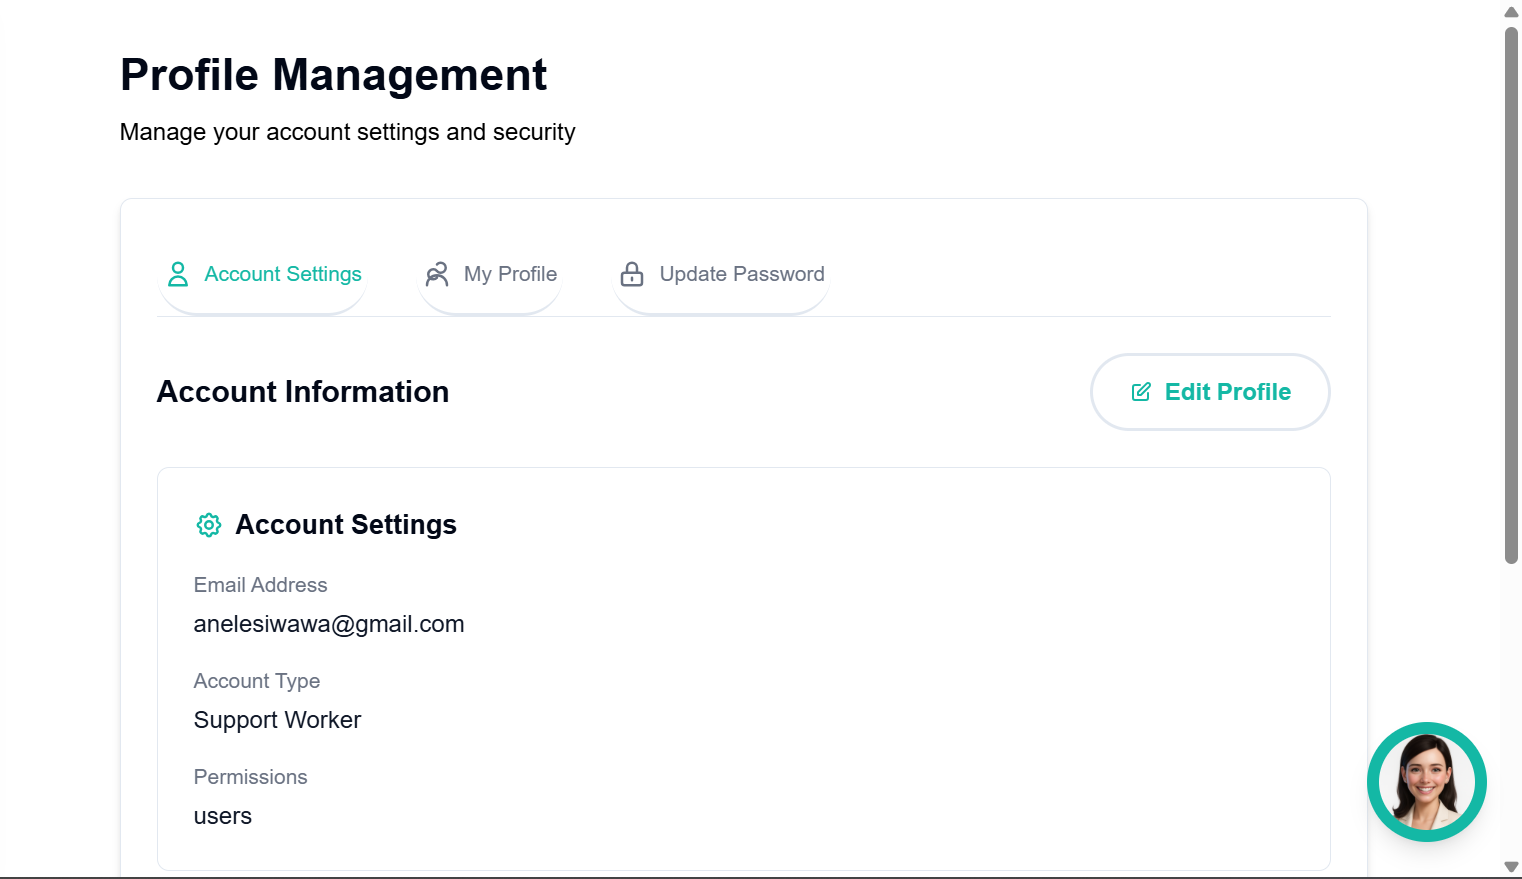Switch to the Account Settings tab label
This screenshot has height=879, width=1522.
(283, 274)
